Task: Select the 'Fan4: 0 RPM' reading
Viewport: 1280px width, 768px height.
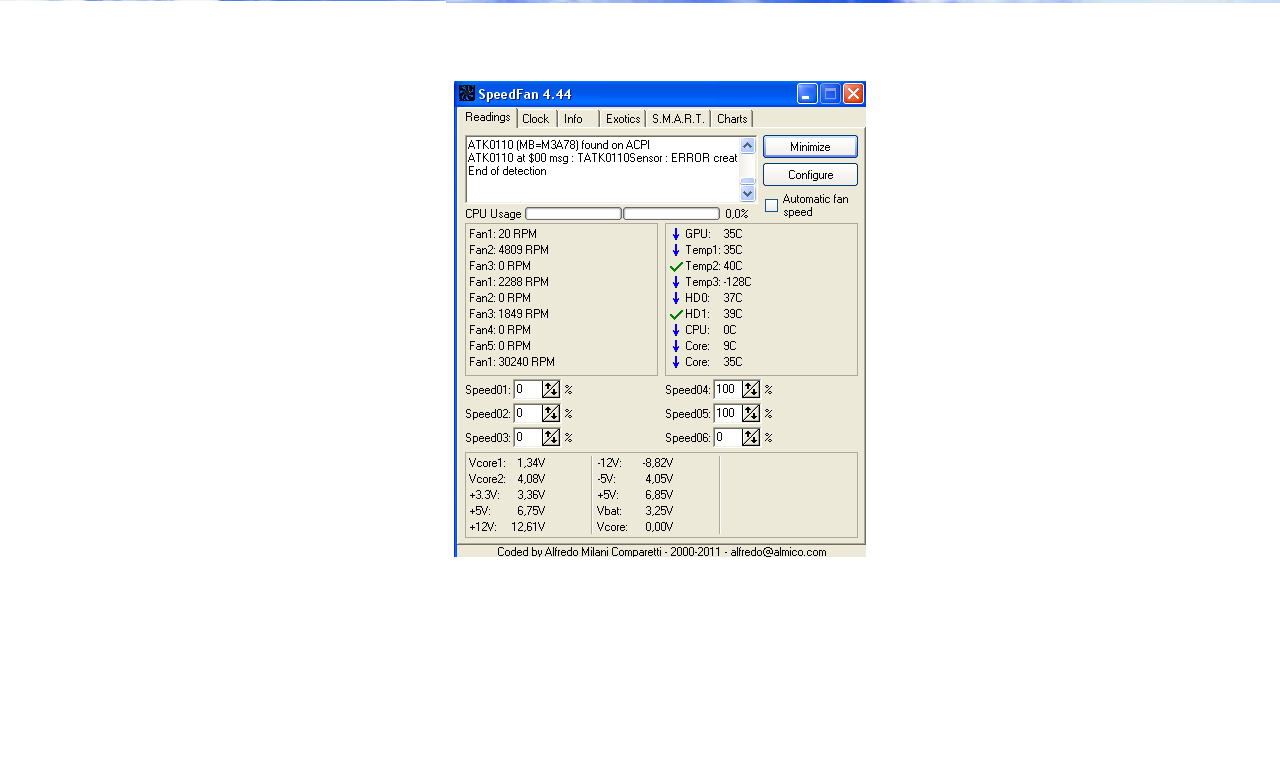Action: 500,330
